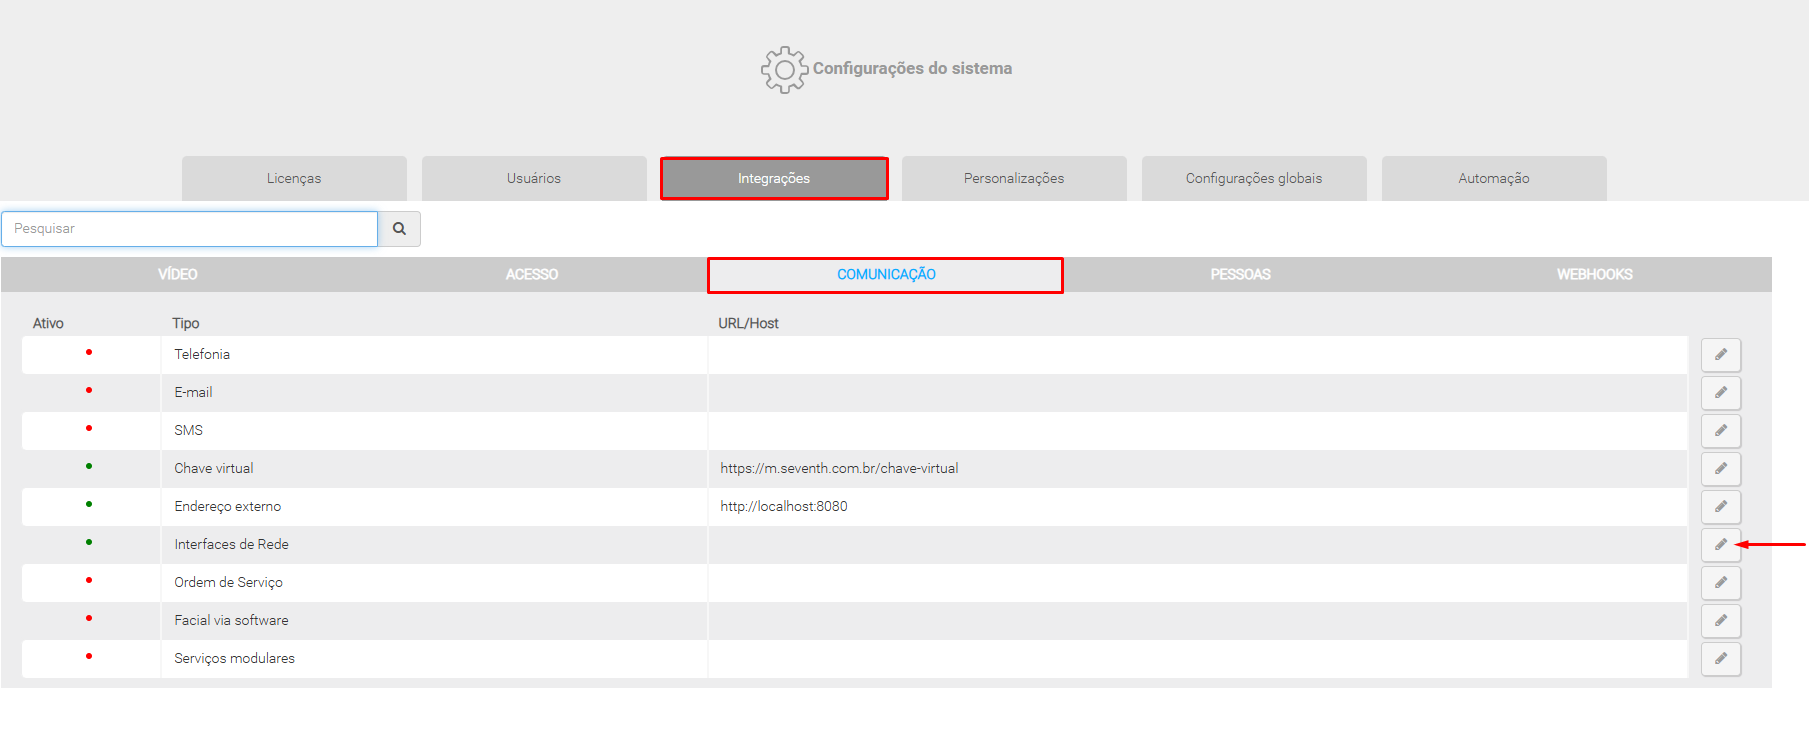Go to Configurações globais tab
Screen dimensions: 1809x751
1254,179
